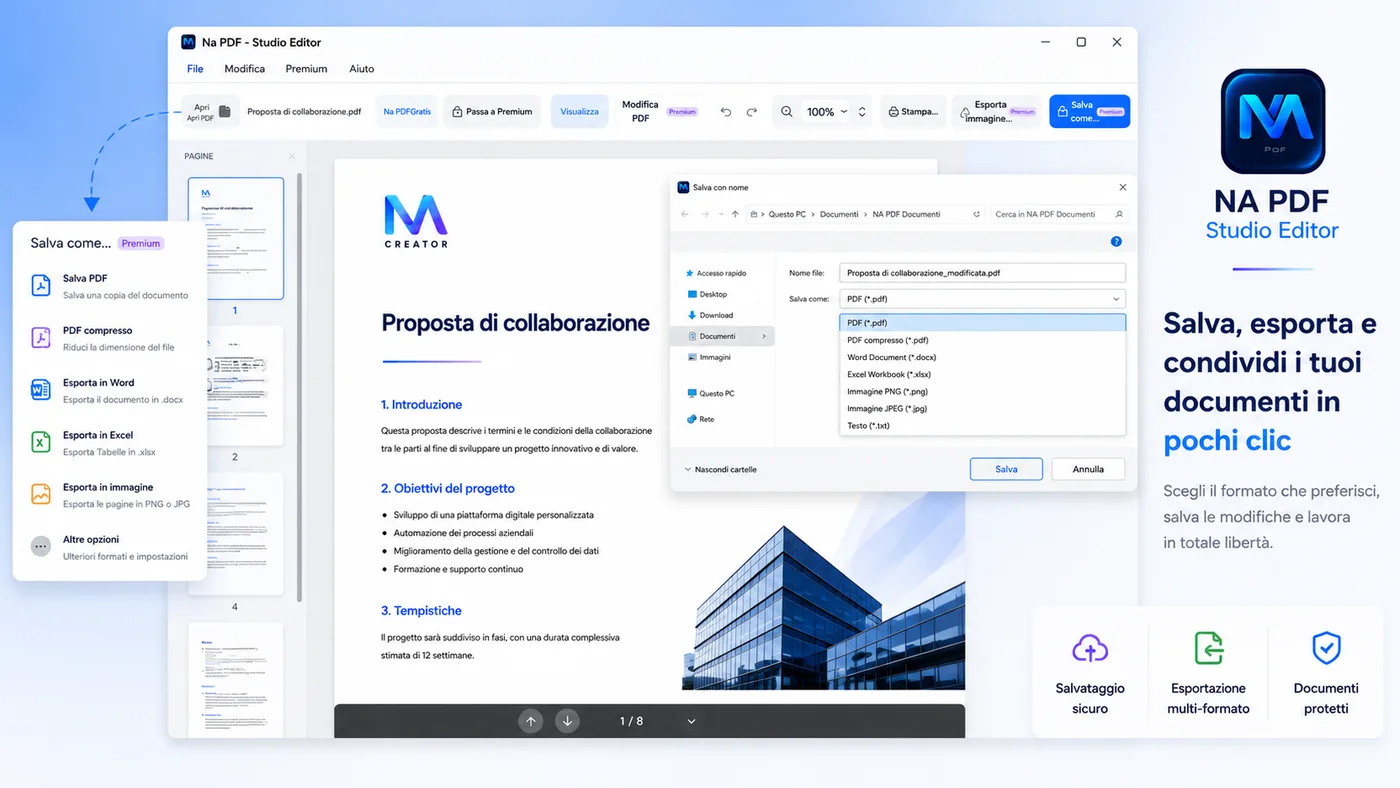Open the Salva come file type dropdown
The width and height of the screenshot is (1400, 788).
[x=982, y=299]
